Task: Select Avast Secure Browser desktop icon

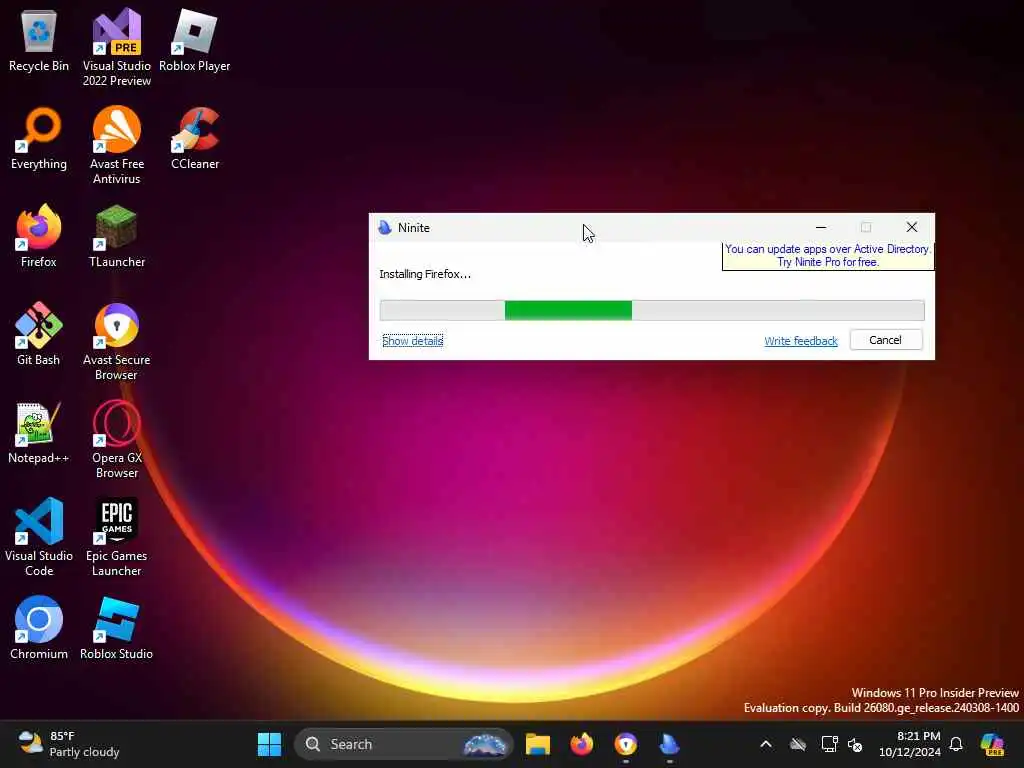Action: pyautogui.click(x=116, y=341)
